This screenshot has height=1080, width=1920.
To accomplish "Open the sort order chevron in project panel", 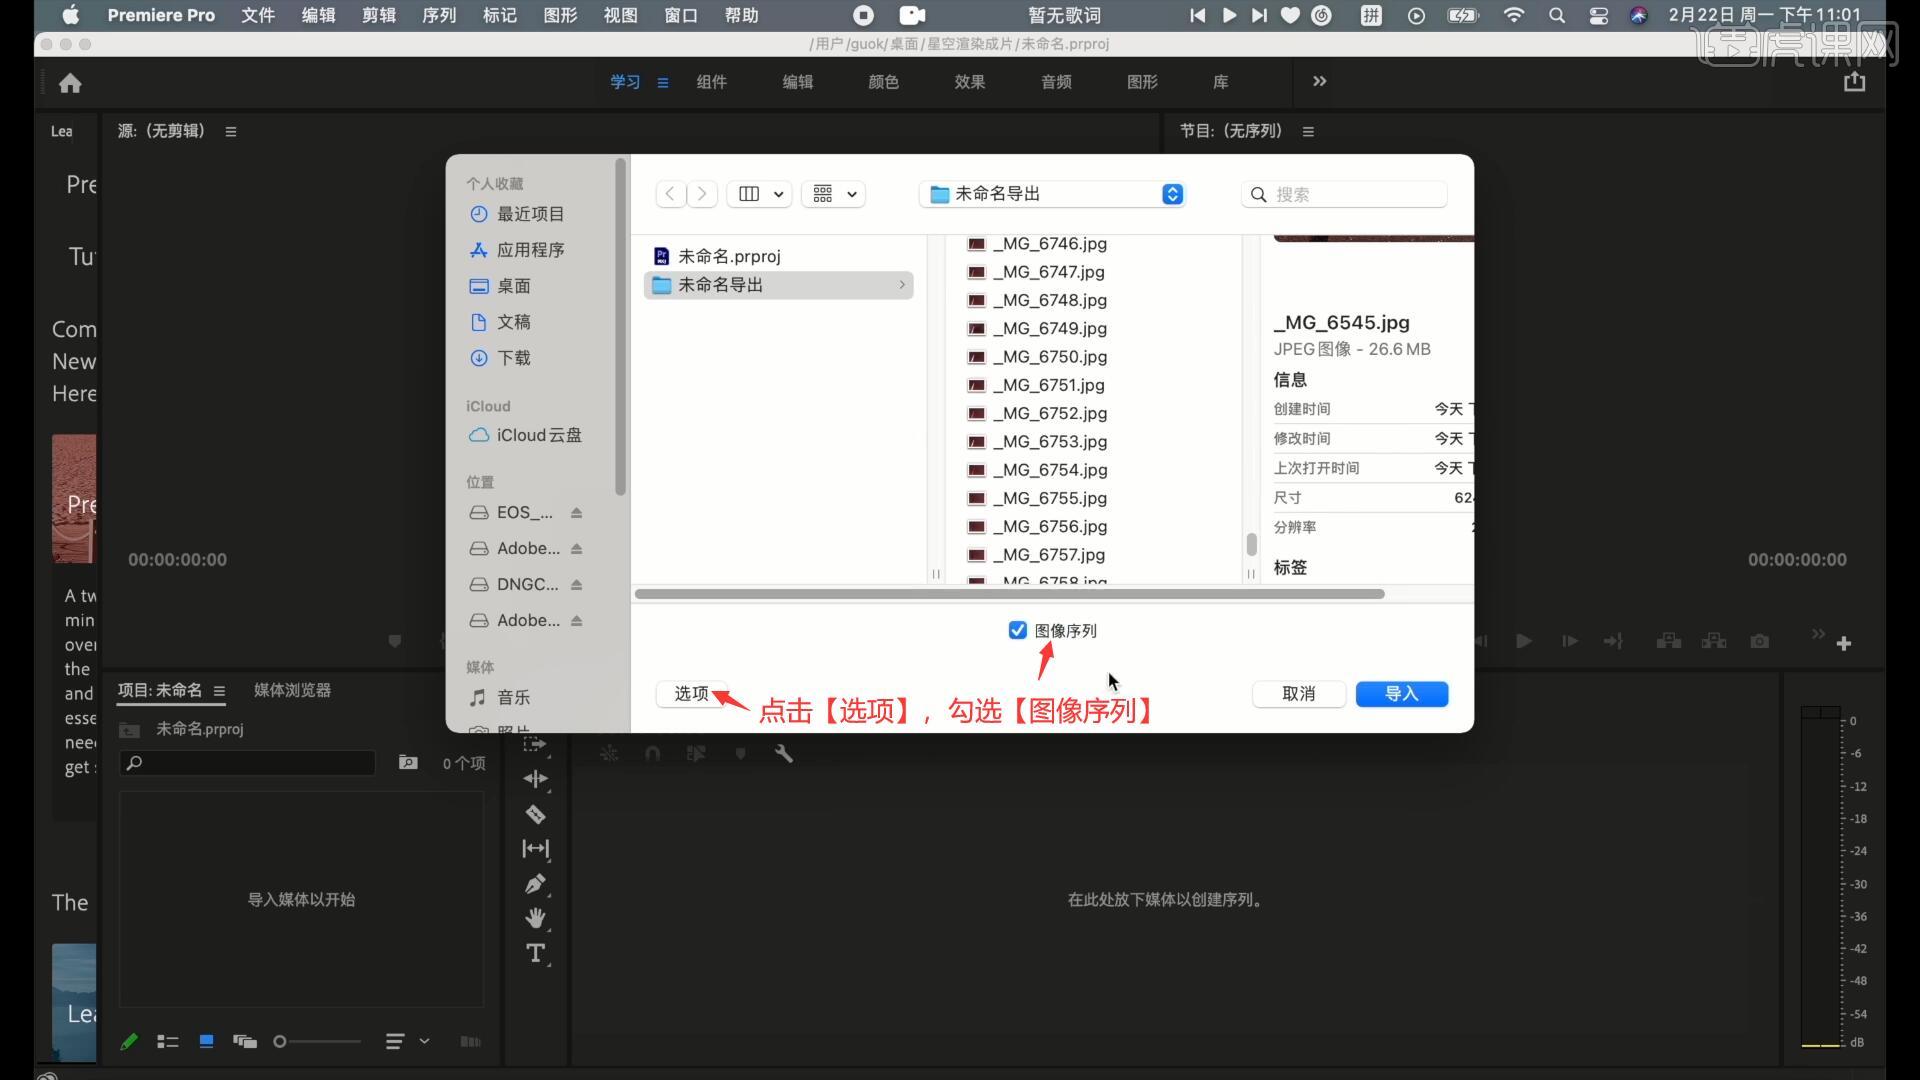I will [x=424, y=1041].
